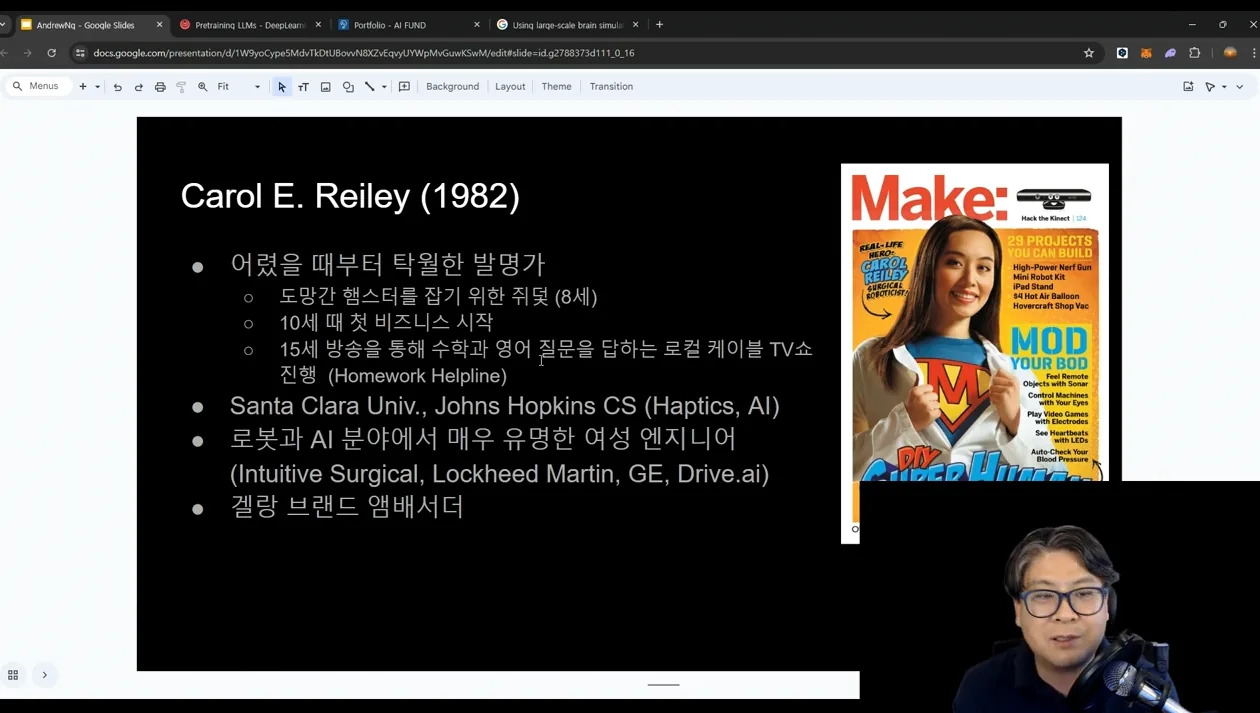
Task: Select the paint format tool
Action: (181, 87)
